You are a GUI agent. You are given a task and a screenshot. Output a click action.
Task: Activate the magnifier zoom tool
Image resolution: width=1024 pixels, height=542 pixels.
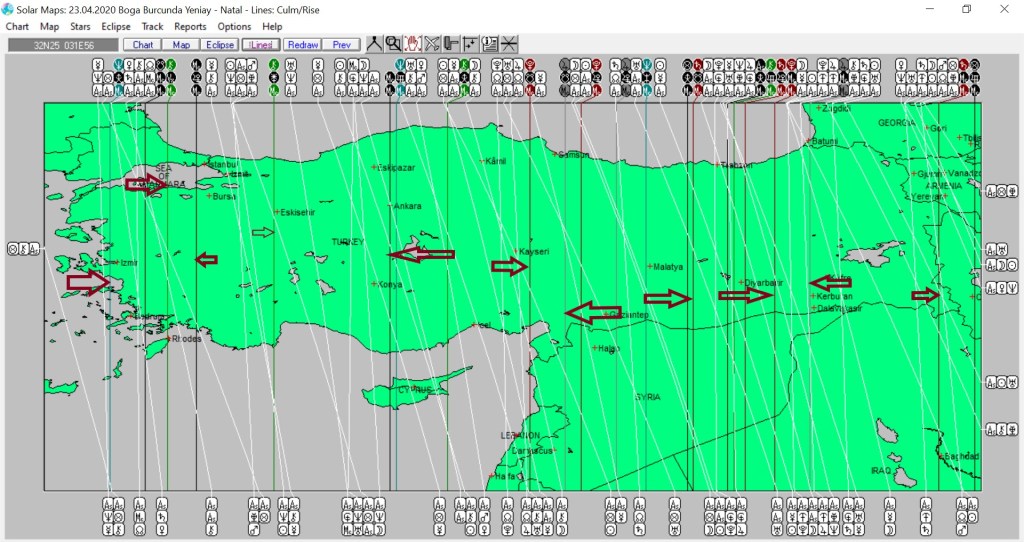tap(393, 44)
